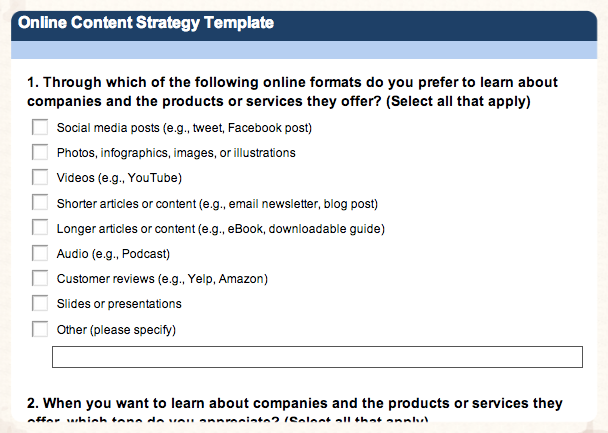Click question 1 heading text
The width and height of the screenshot is (608, 433).
(x=292, y=92)
